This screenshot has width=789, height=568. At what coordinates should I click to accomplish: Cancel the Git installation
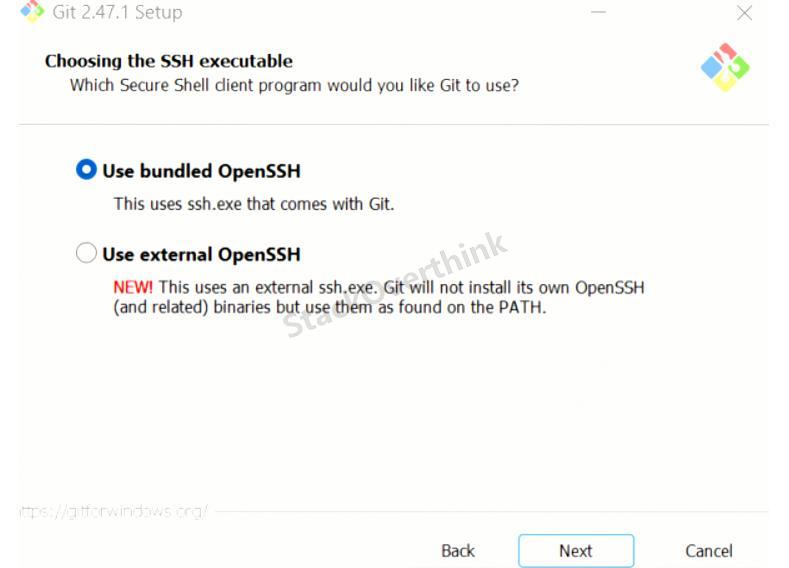708,551
